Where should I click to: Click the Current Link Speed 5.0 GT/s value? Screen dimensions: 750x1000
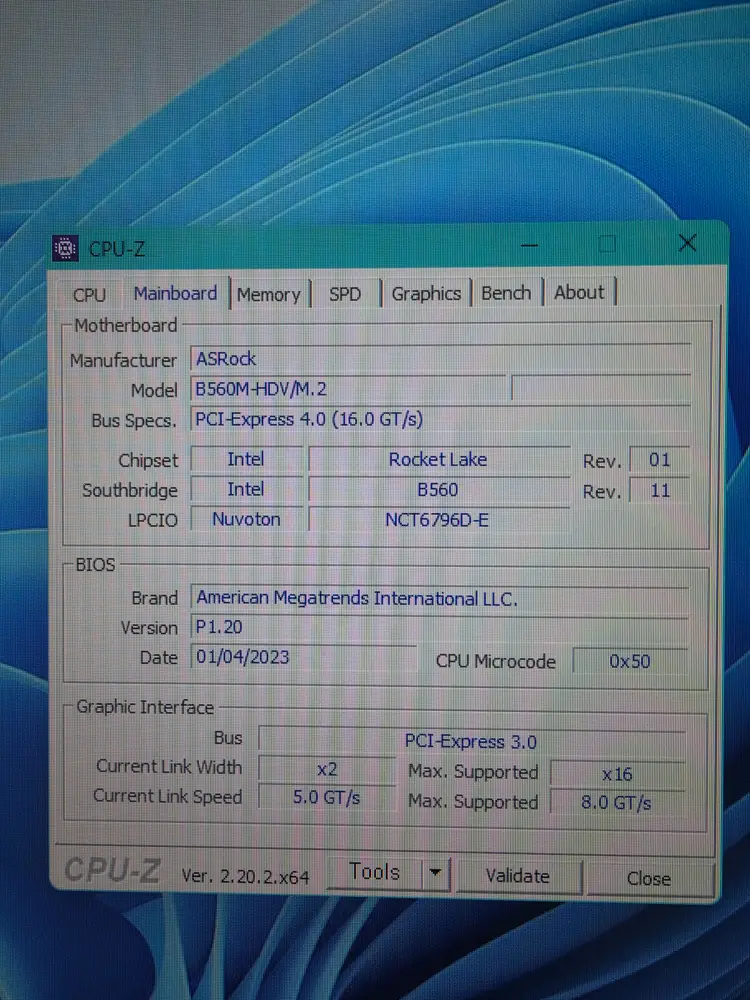327,797
